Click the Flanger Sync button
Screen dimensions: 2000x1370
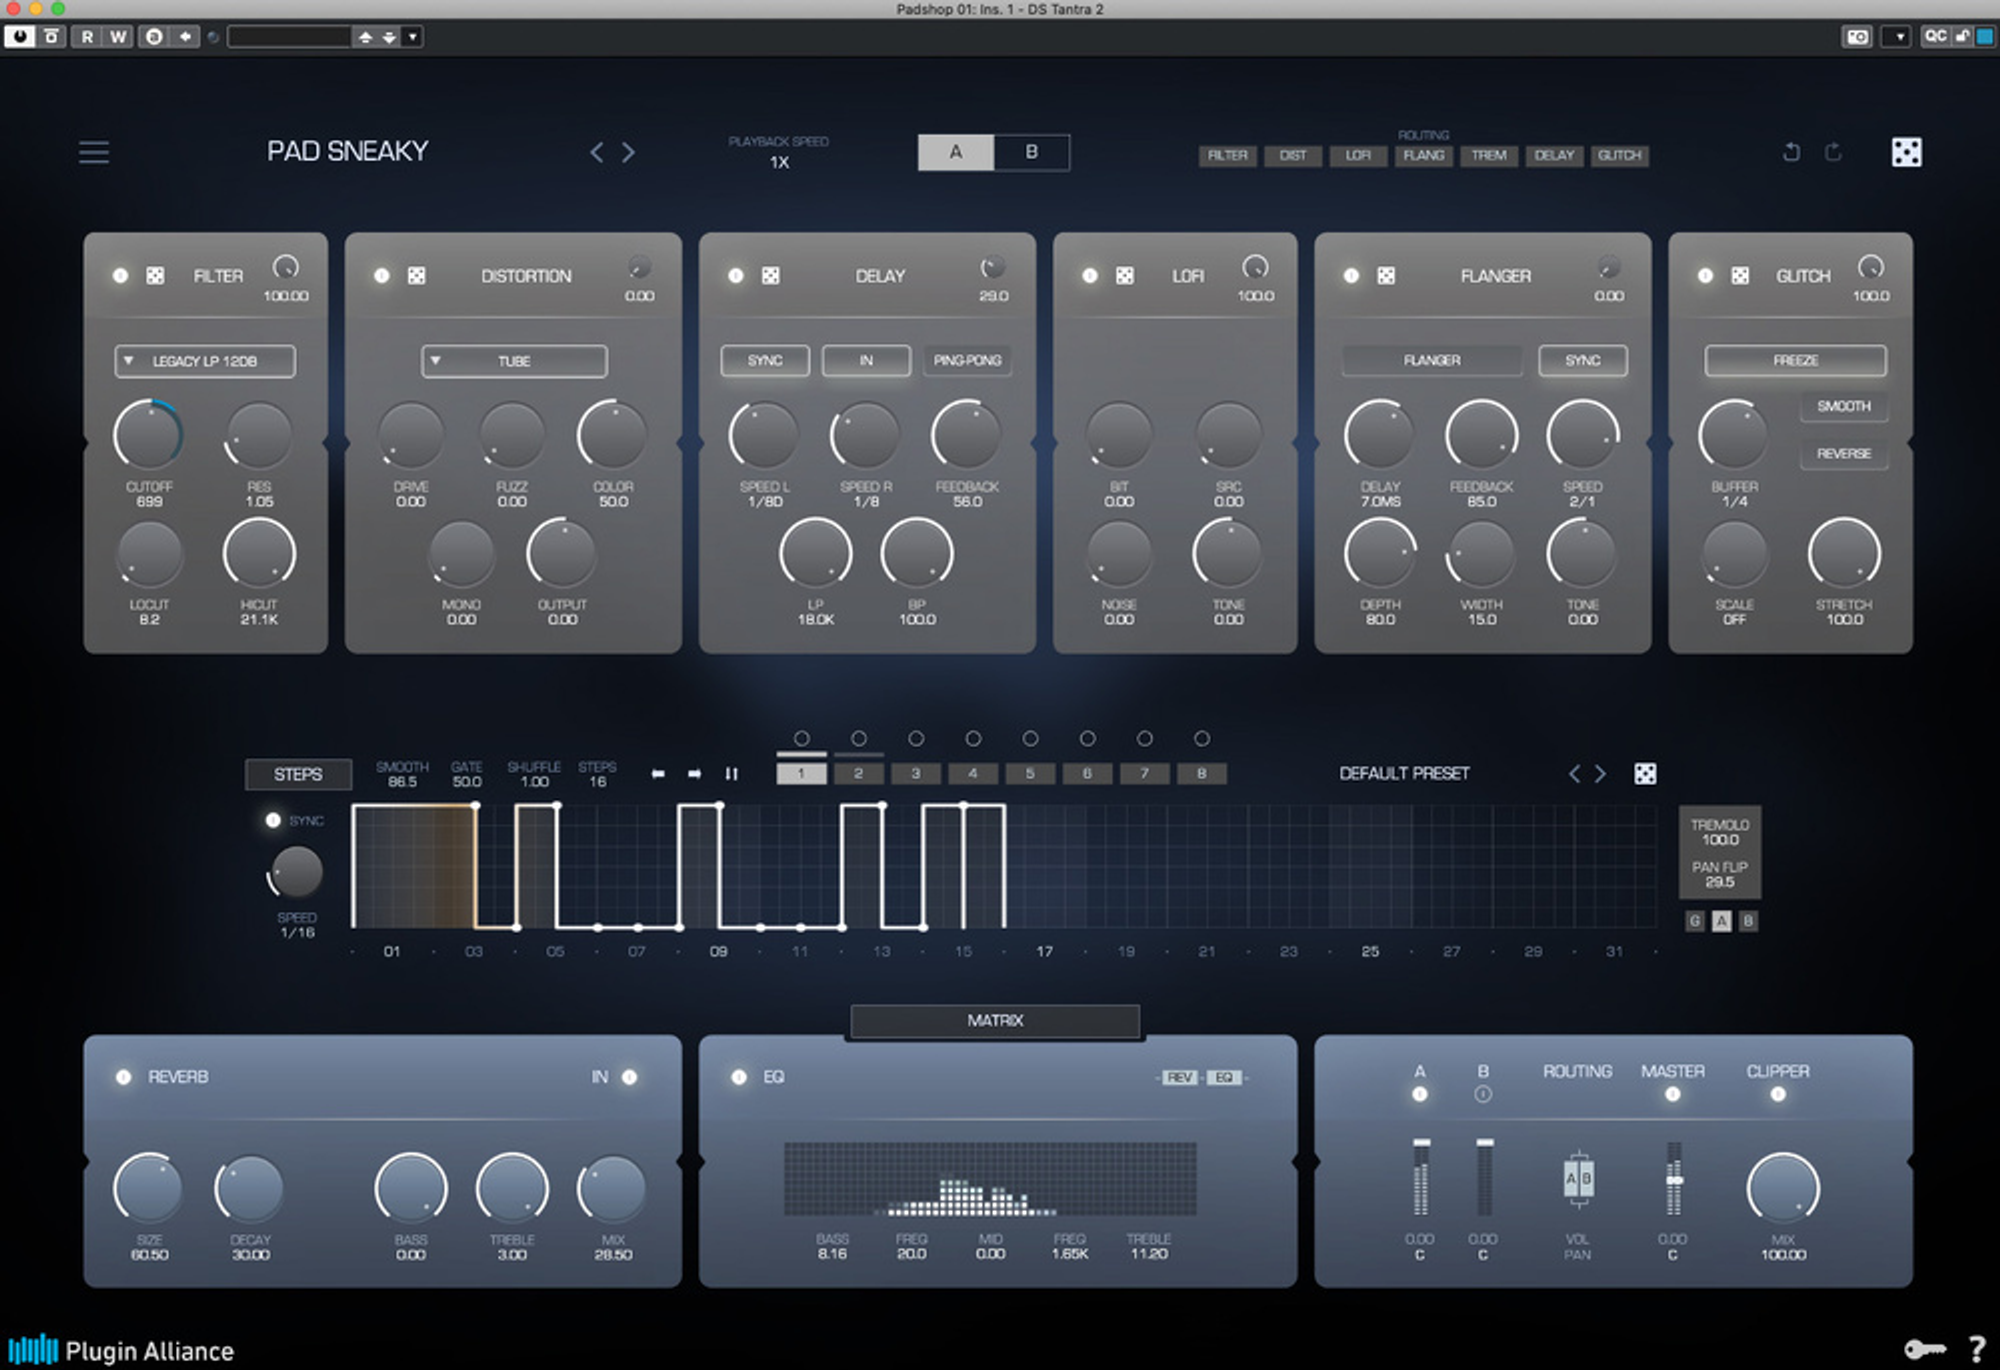pos(1582,360)
